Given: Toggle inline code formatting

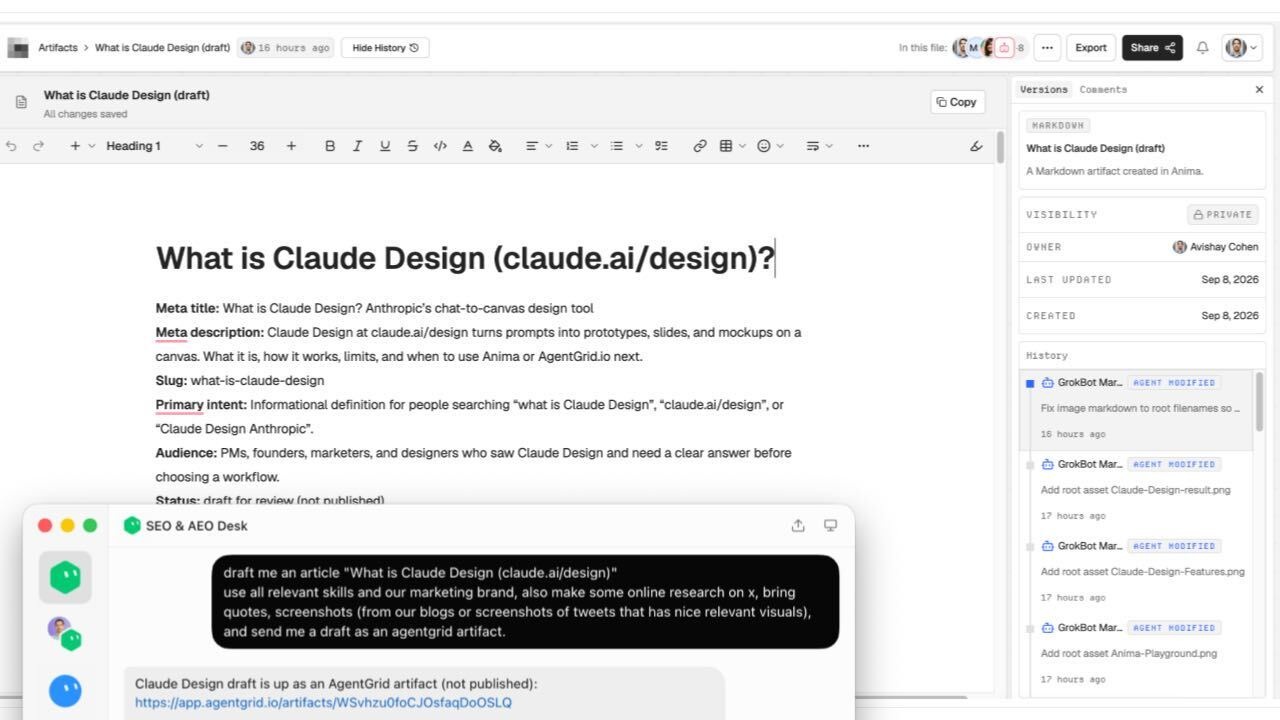Looking at the screenshot, I should point(440,146).
